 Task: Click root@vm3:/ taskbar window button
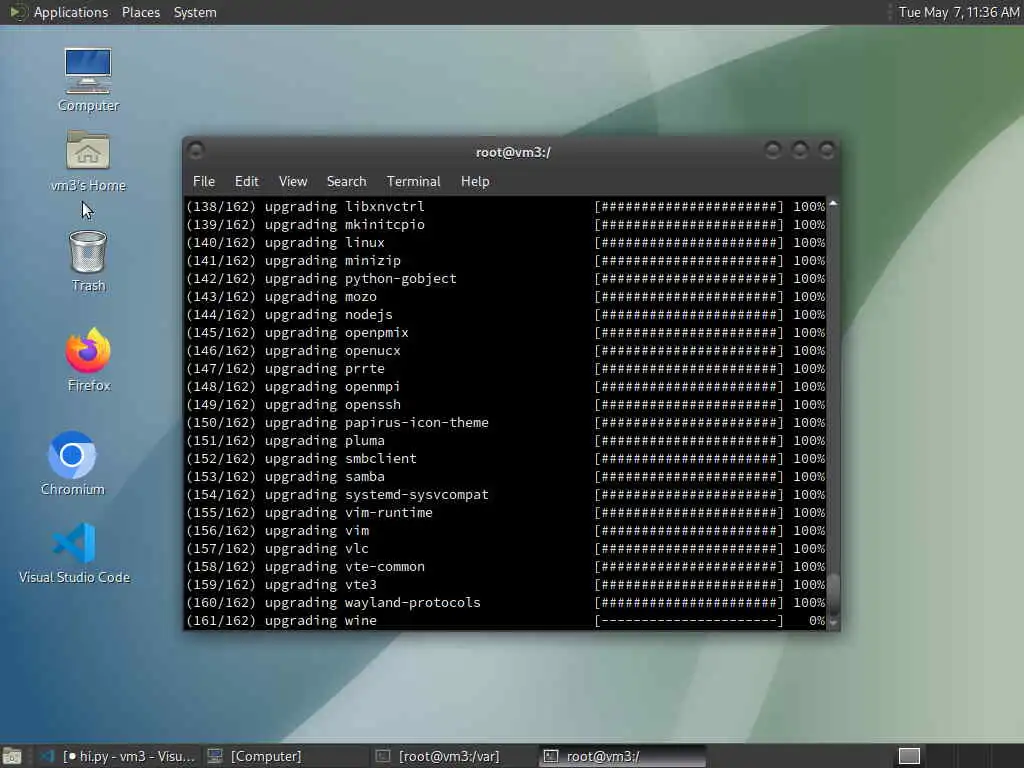click(x=622, y=756)
